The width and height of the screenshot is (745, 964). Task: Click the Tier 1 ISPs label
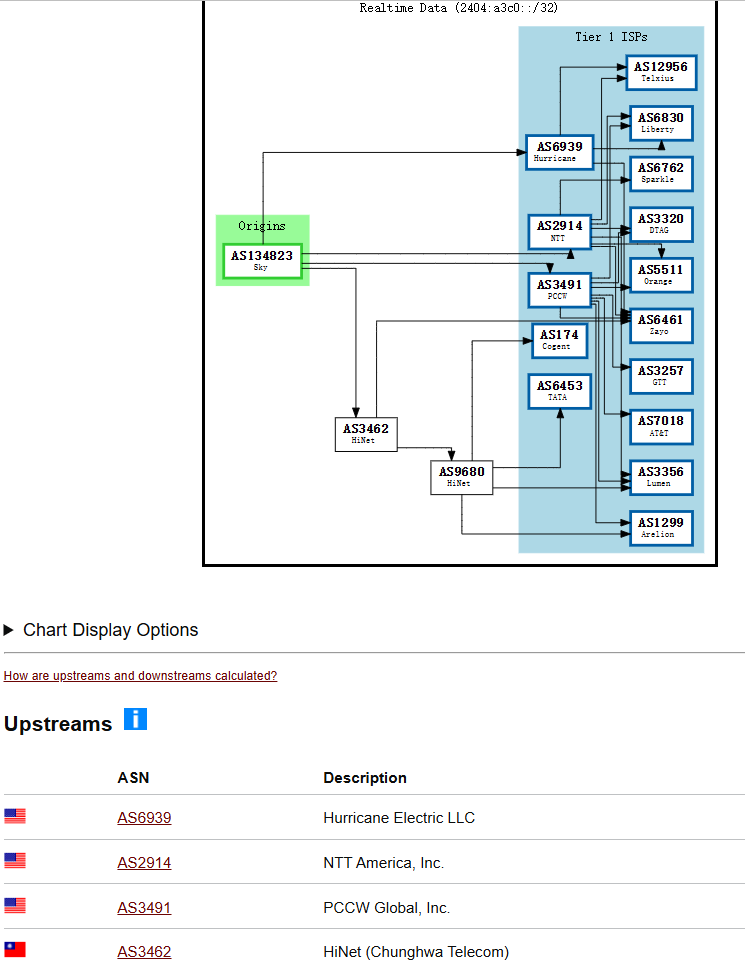tap(611, 37)
